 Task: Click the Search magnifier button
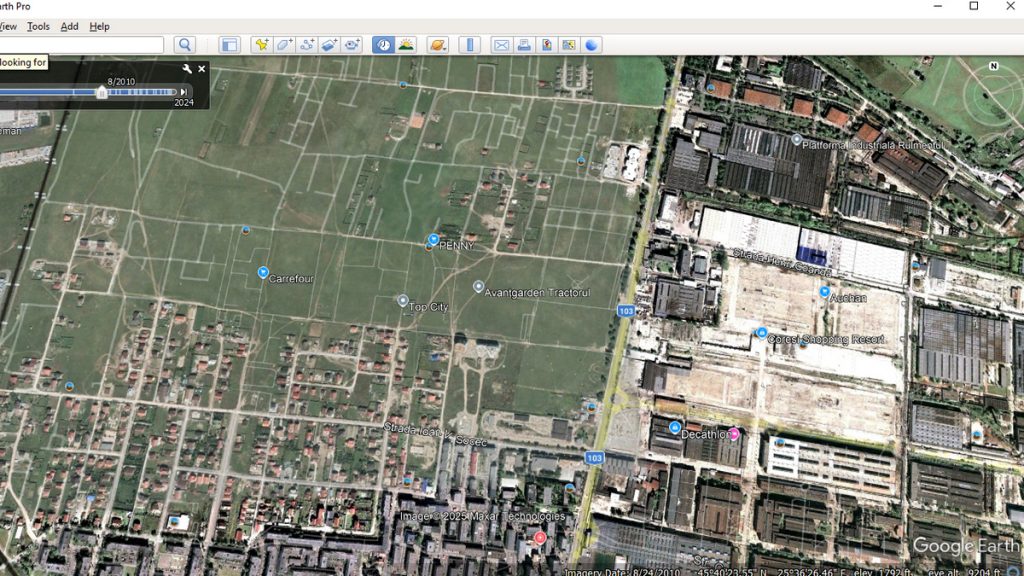point(185,44)
